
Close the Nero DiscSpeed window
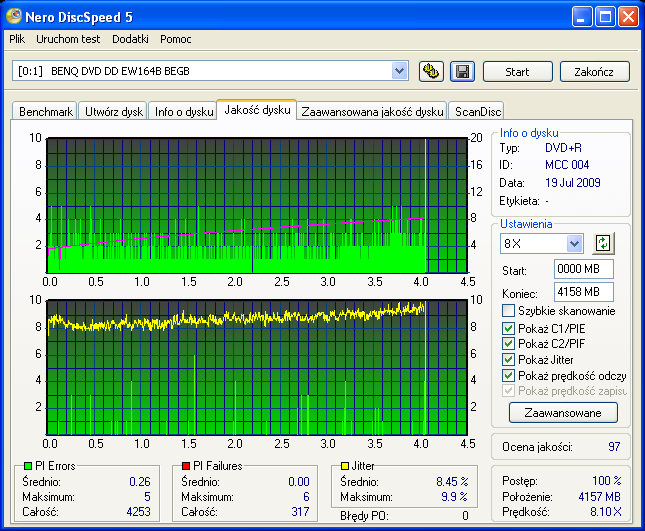(x=629, y=16)
